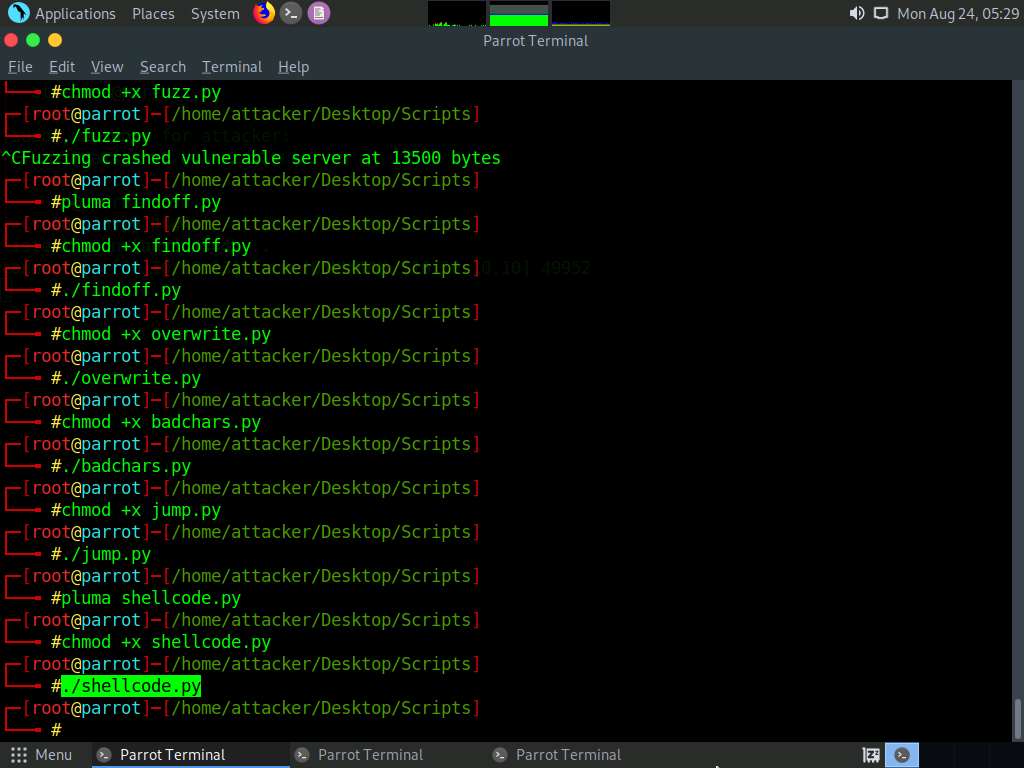Click the 'chmod +x findoff.py' command
The height and width of the screenshot is (768, 1024).
(x=155, y=246)
